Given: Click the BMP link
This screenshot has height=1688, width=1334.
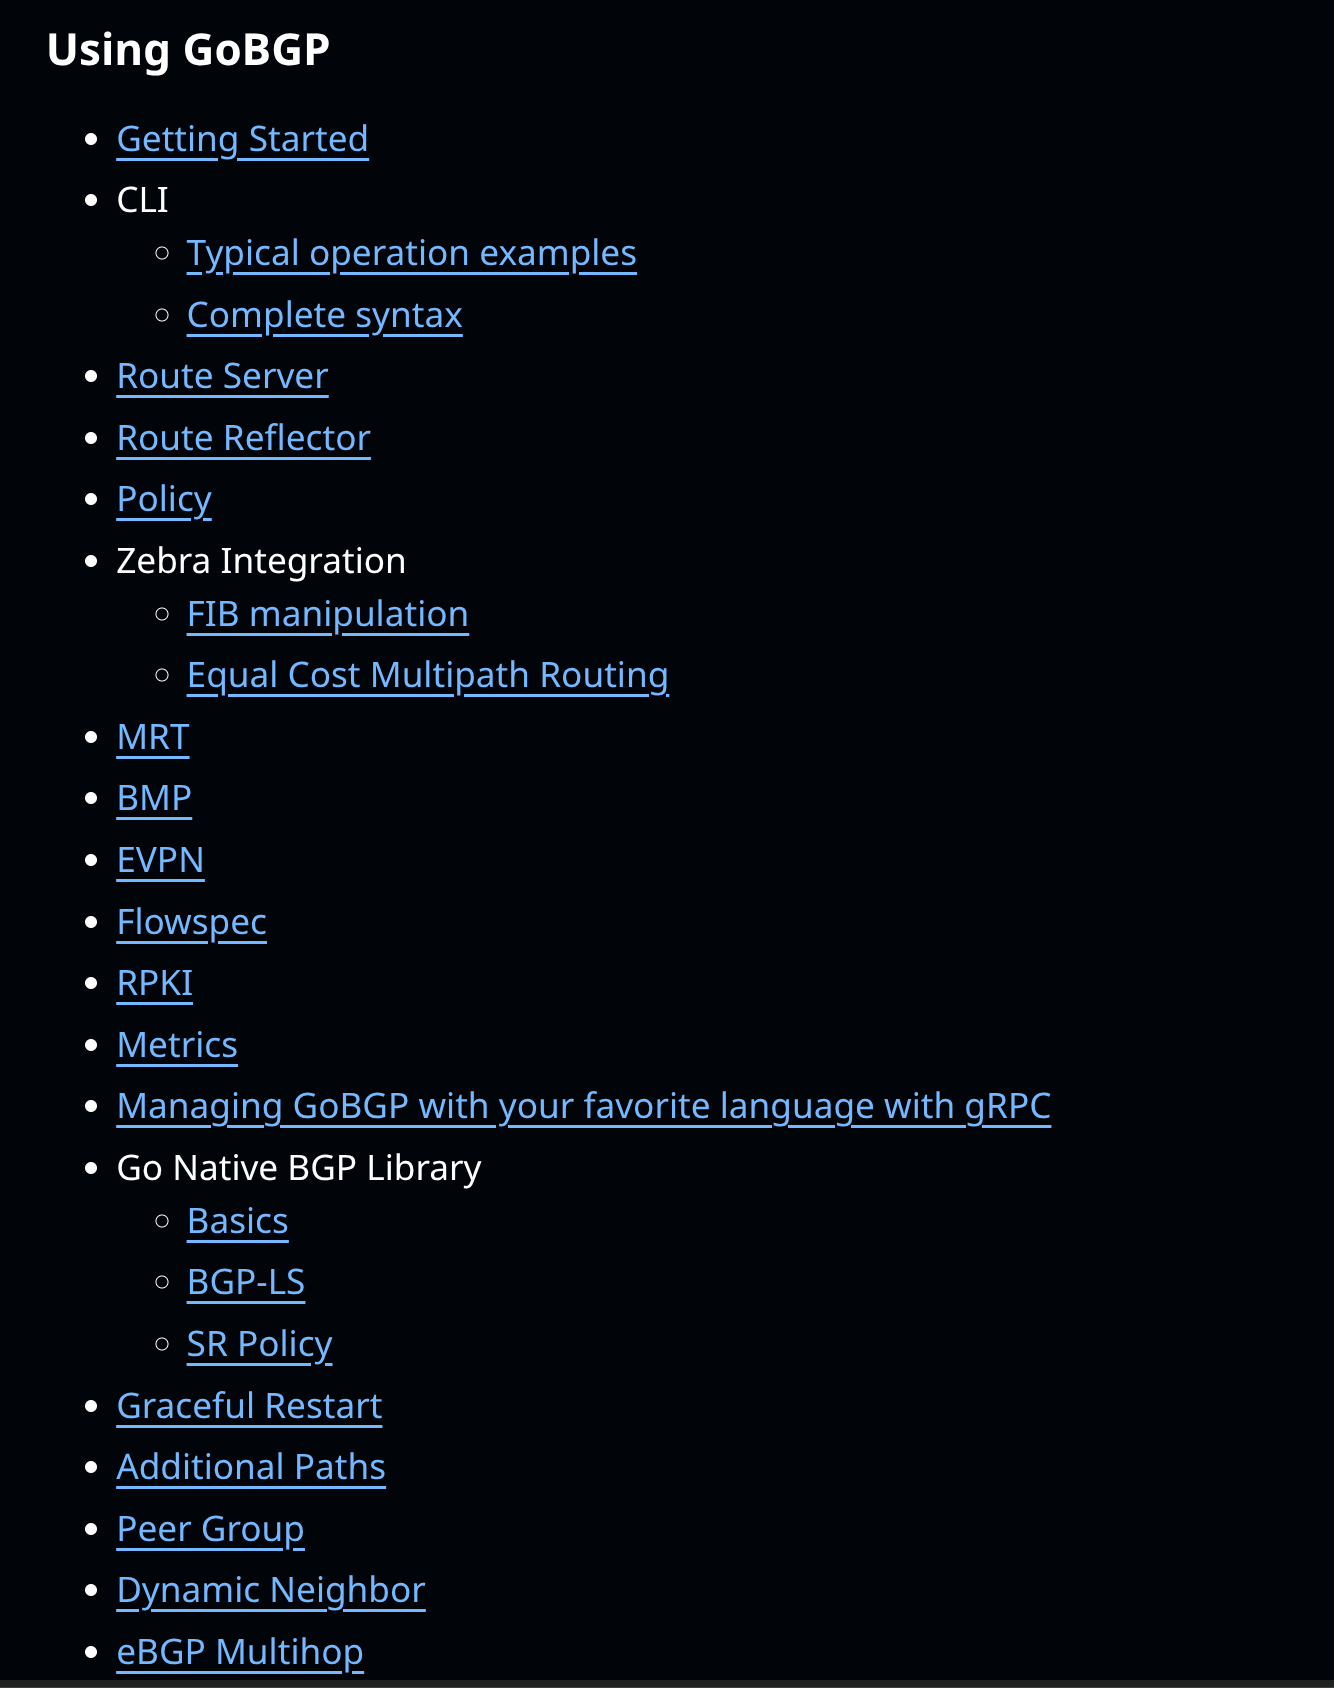Looking at the screenshot, I should 154,798.
